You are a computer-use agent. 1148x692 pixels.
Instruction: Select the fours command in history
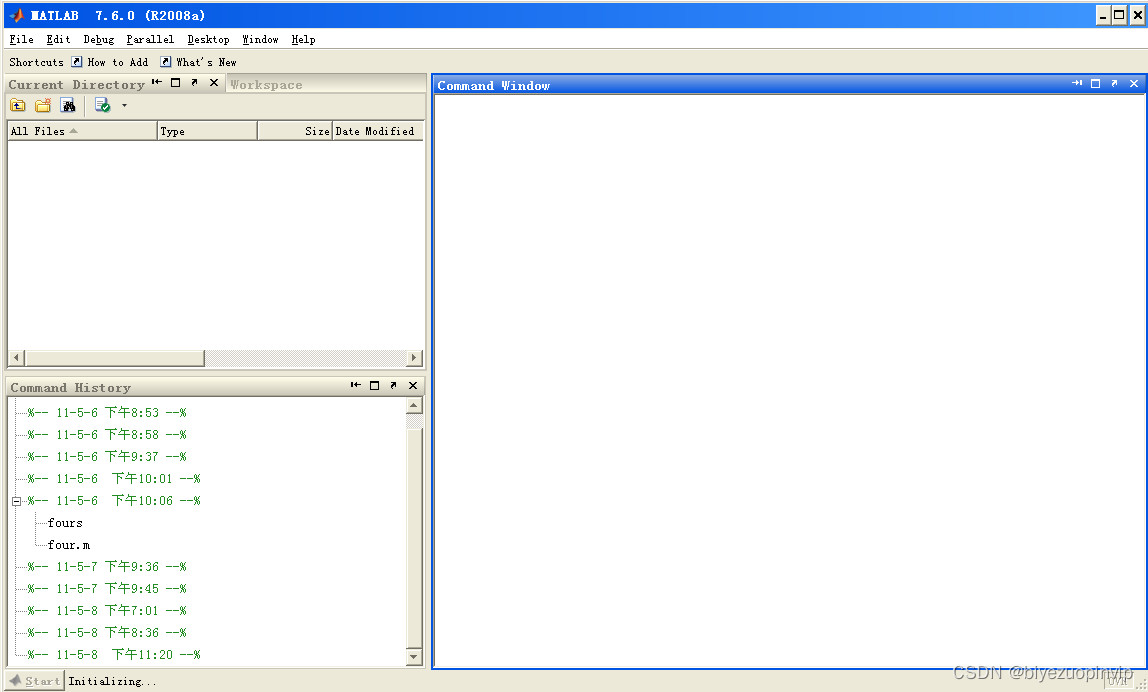click(x=65, y=523)
